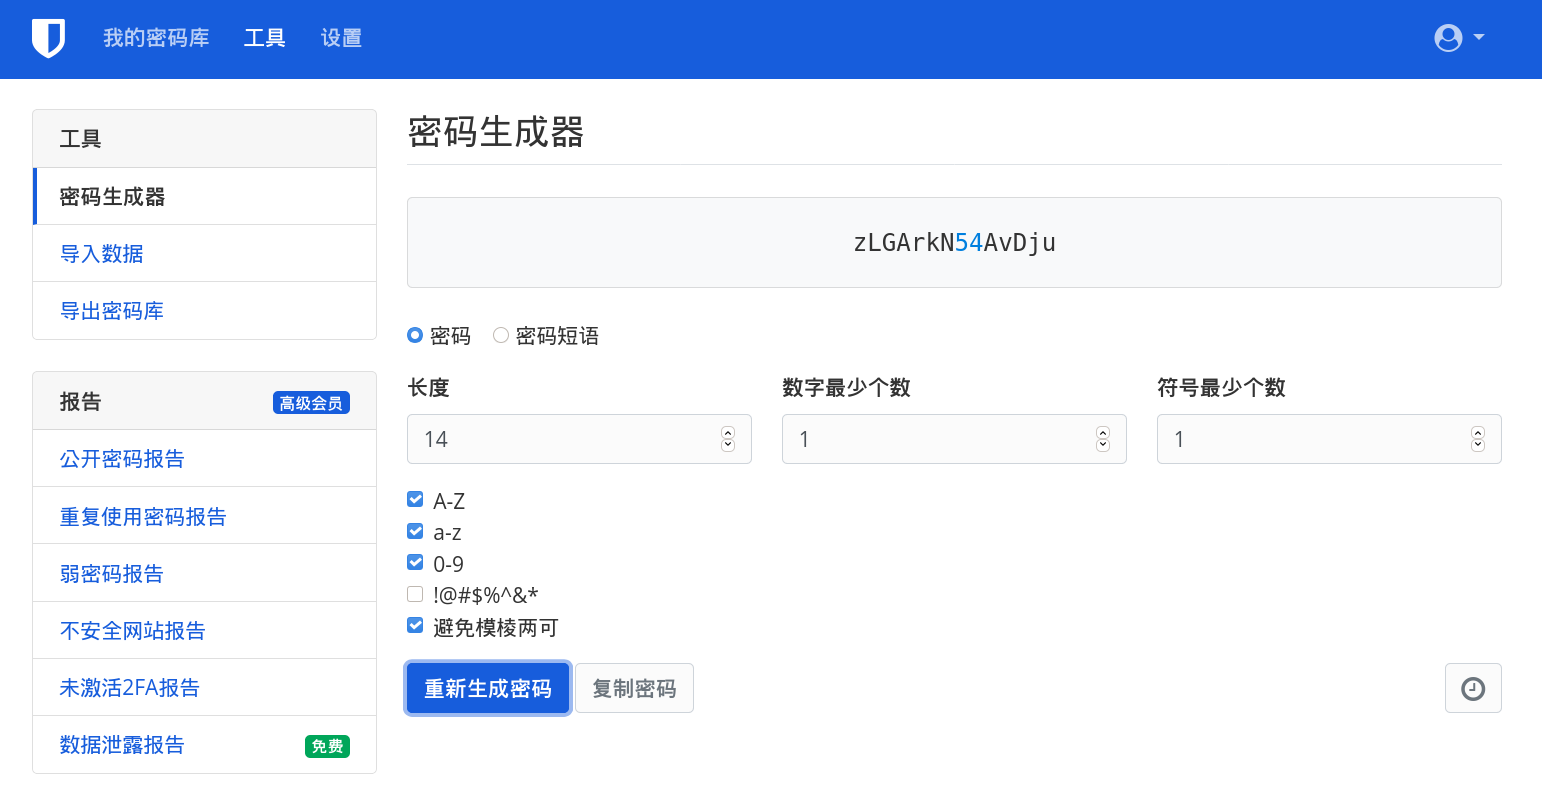Toggle the A-Z uppercase checkbox
This screenshot has width=1542, height=806.
point(415,500)
